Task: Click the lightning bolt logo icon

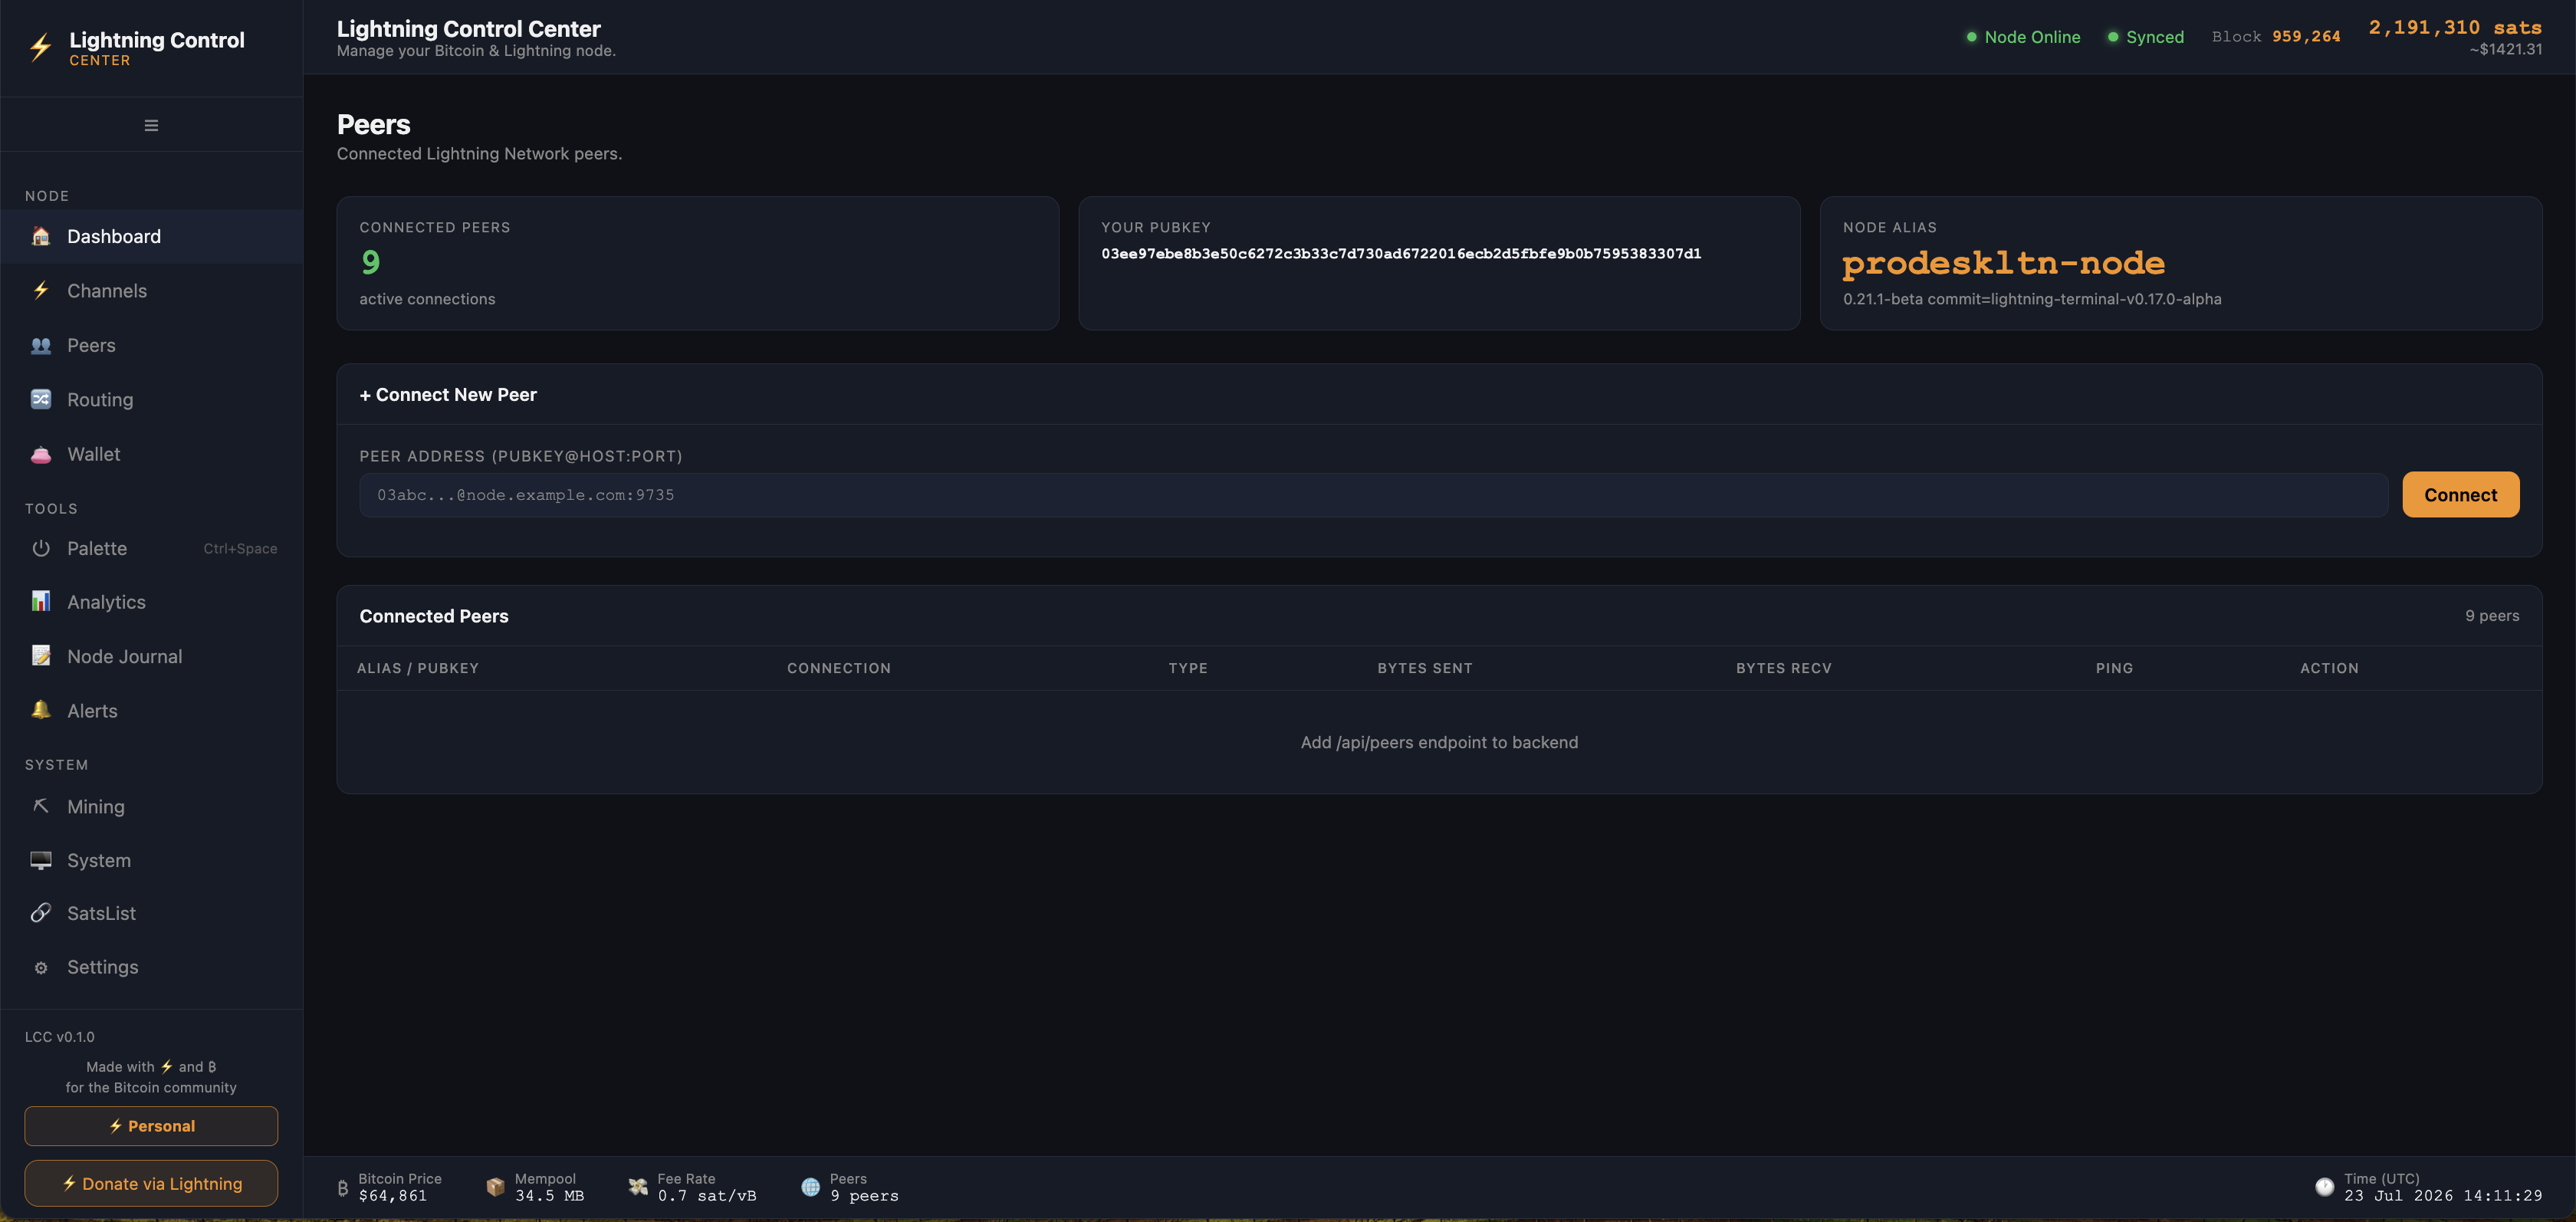Action: 41,47
